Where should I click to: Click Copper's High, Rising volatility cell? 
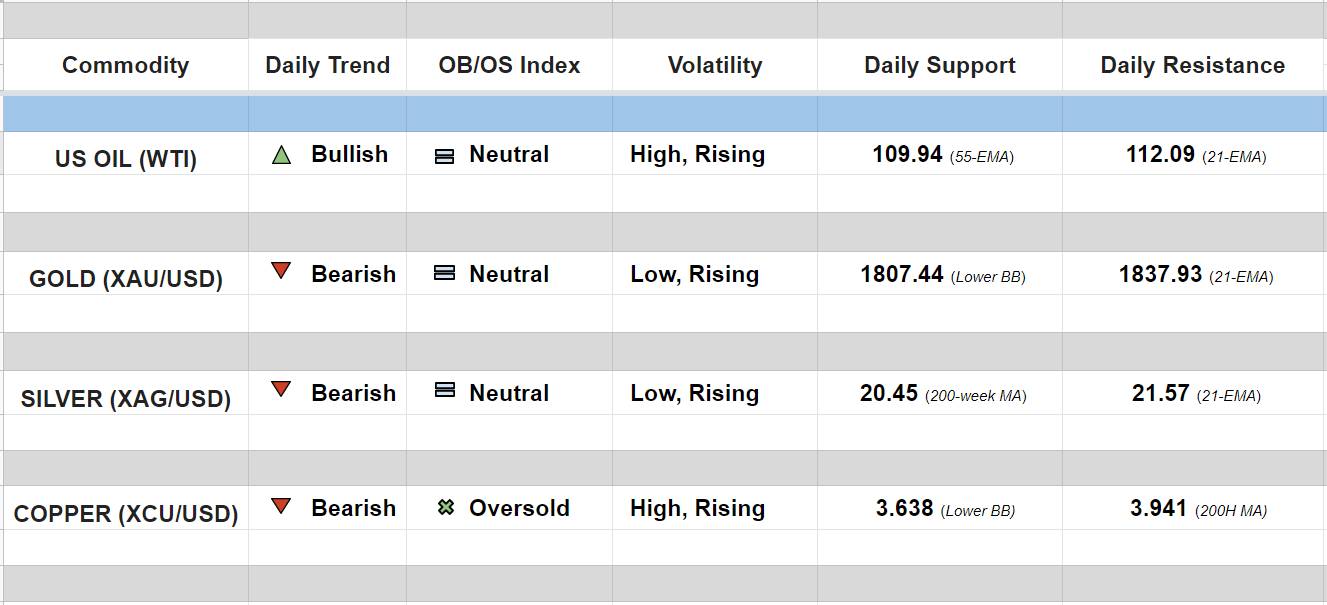[x=697, y=508]
